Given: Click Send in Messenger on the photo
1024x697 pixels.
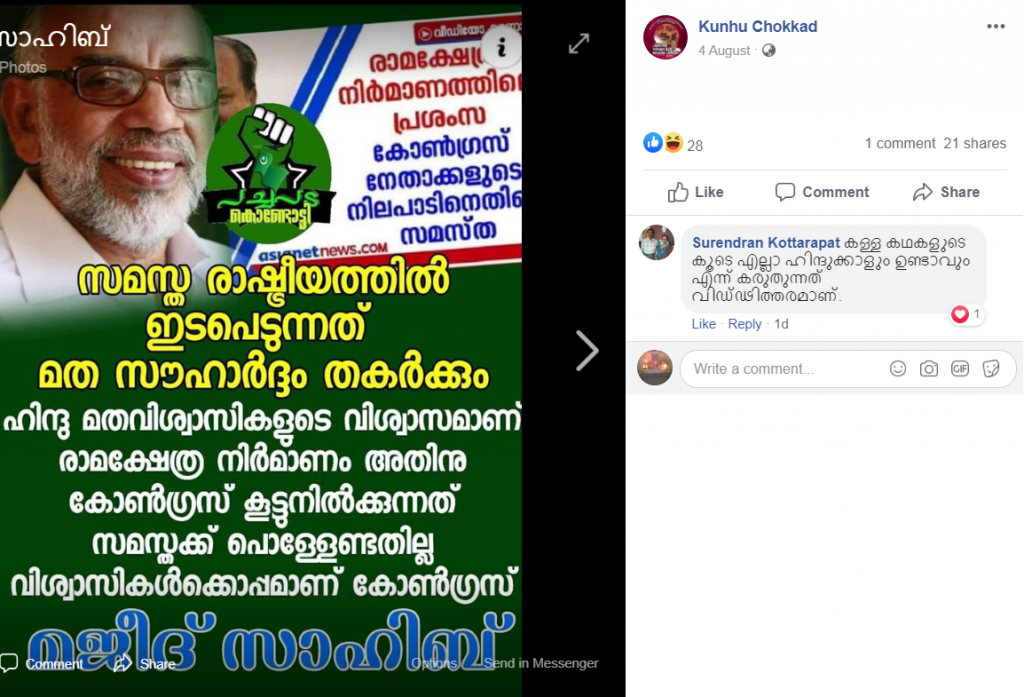Looking at the screenshot, I should (x=541, y=663).
